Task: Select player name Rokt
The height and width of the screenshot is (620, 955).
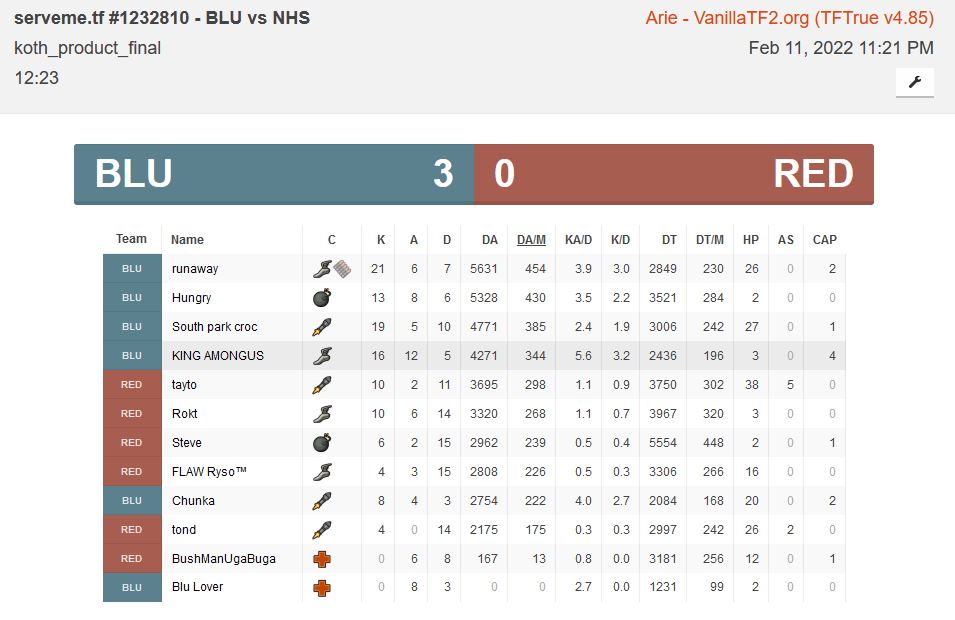Action: pos(185,414)
